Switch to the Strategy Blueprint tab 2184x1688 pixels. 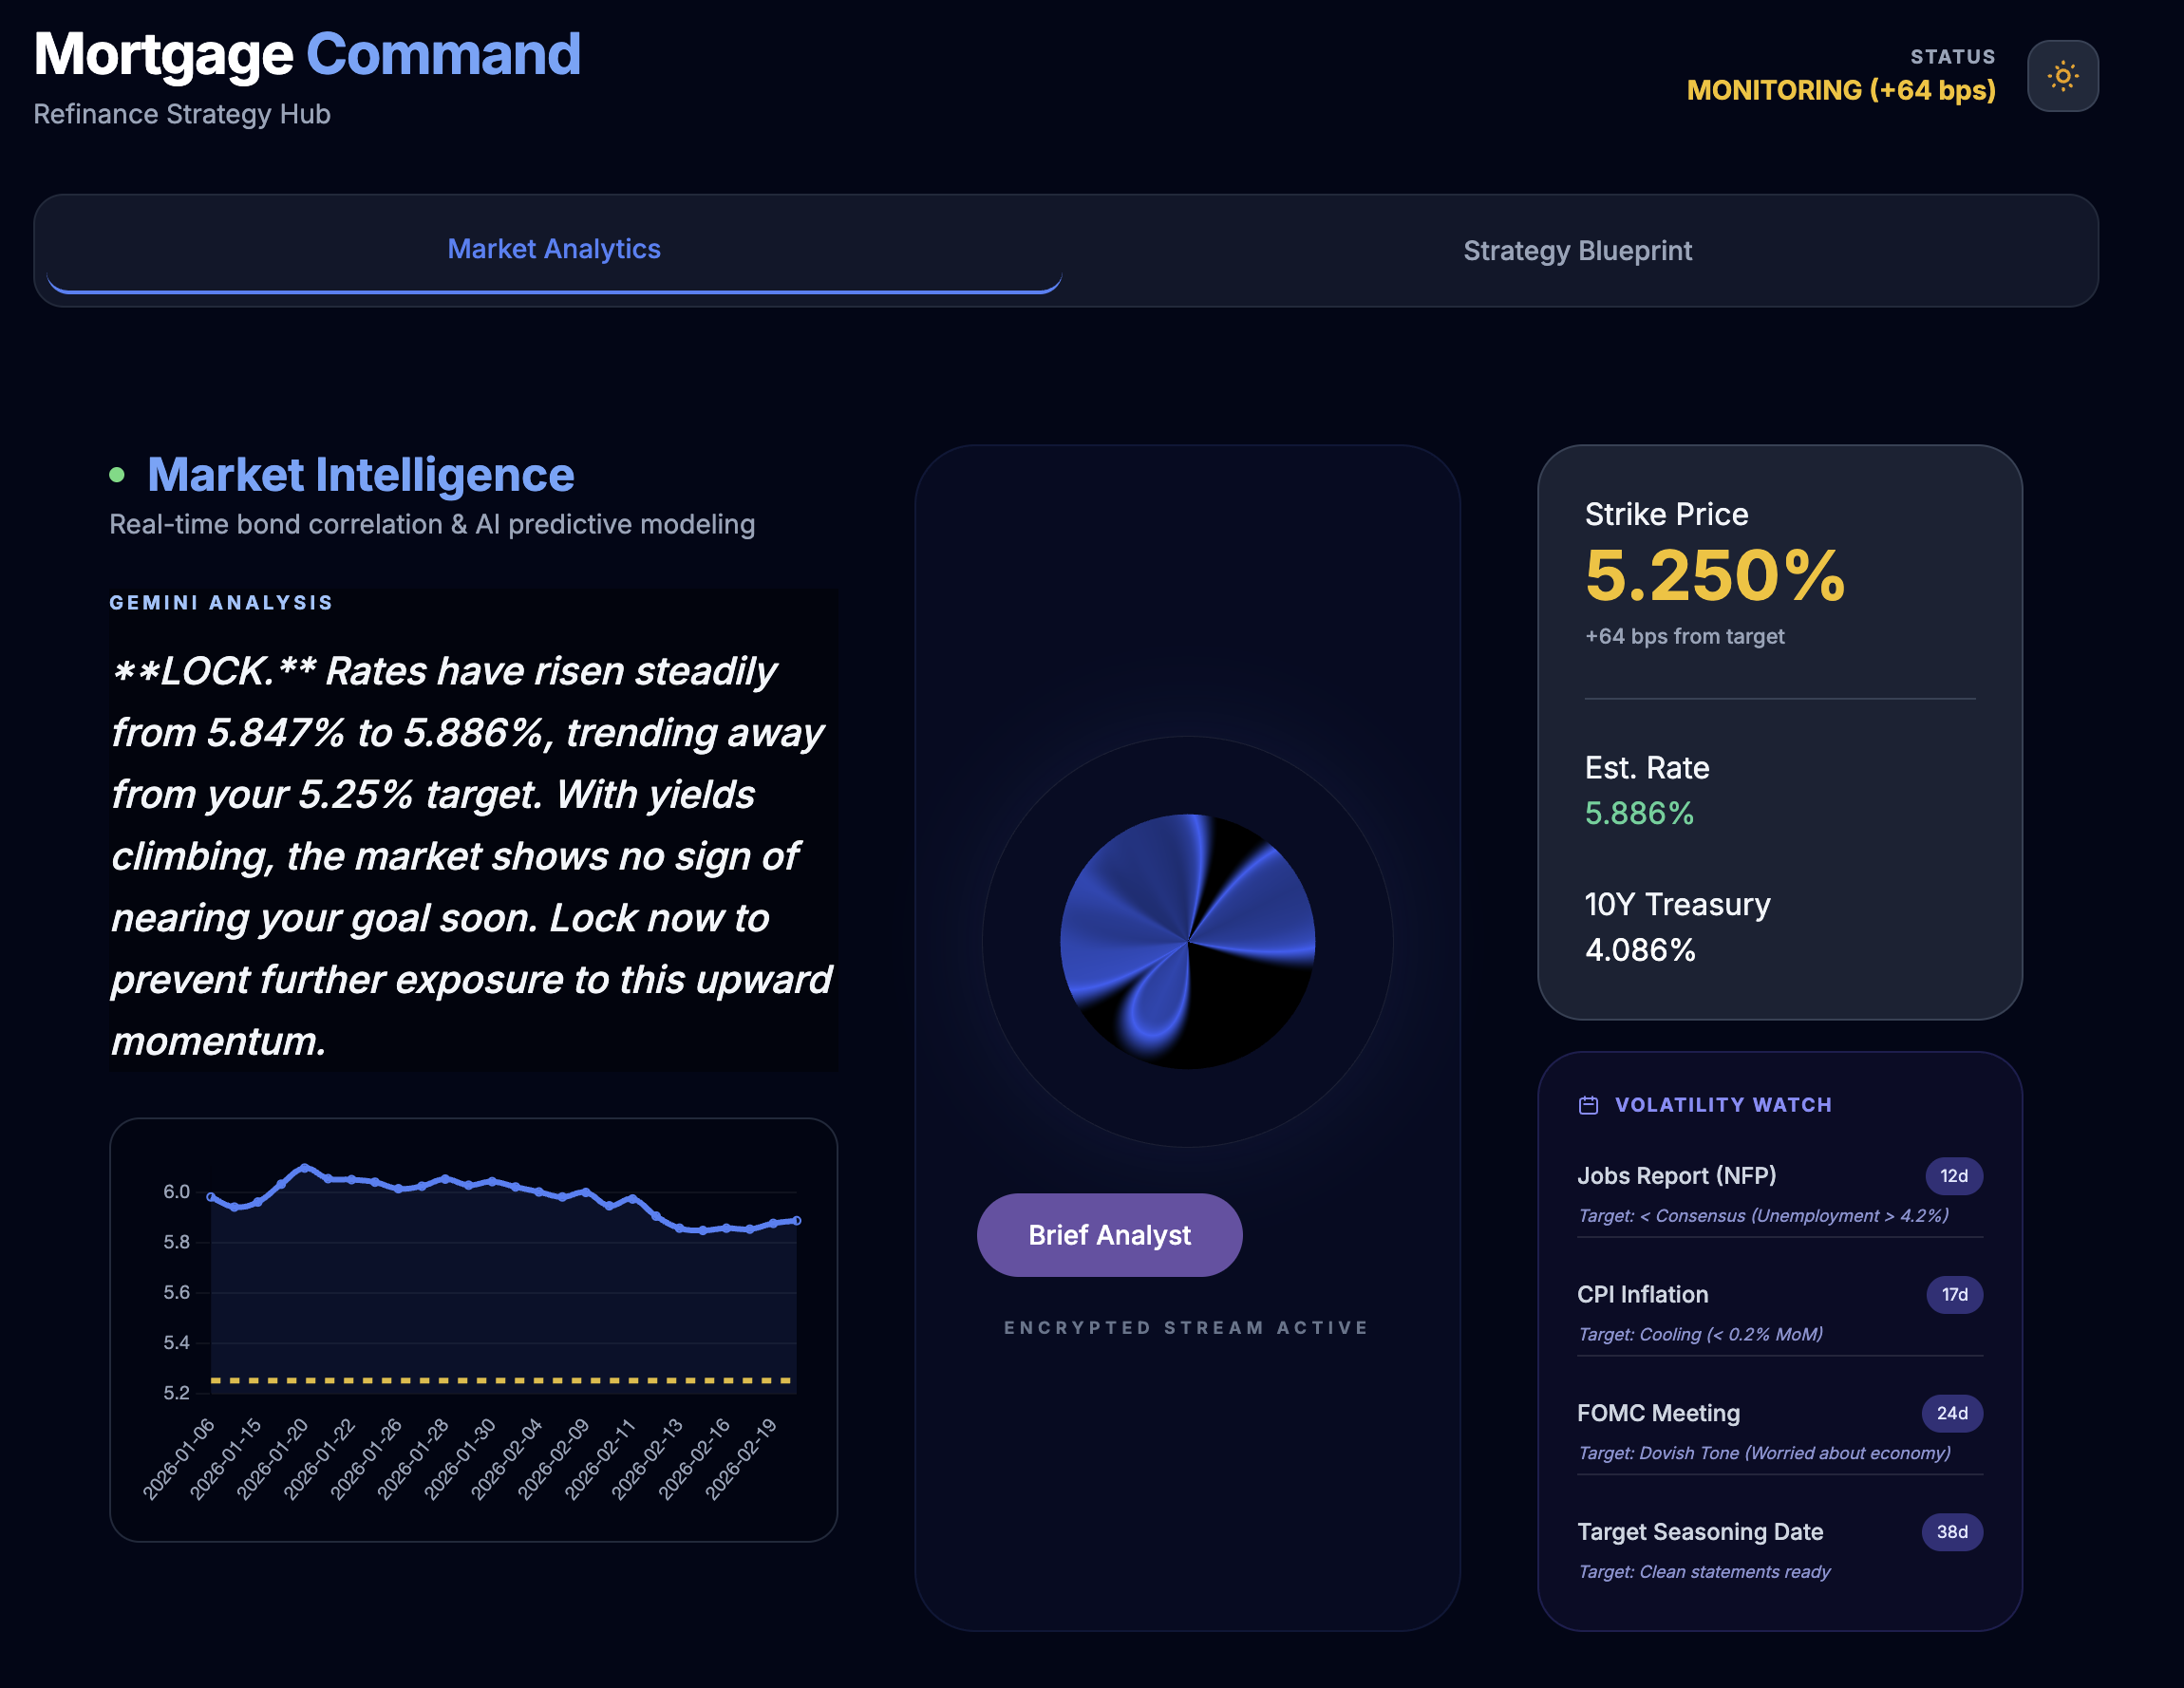[1577, 250]
